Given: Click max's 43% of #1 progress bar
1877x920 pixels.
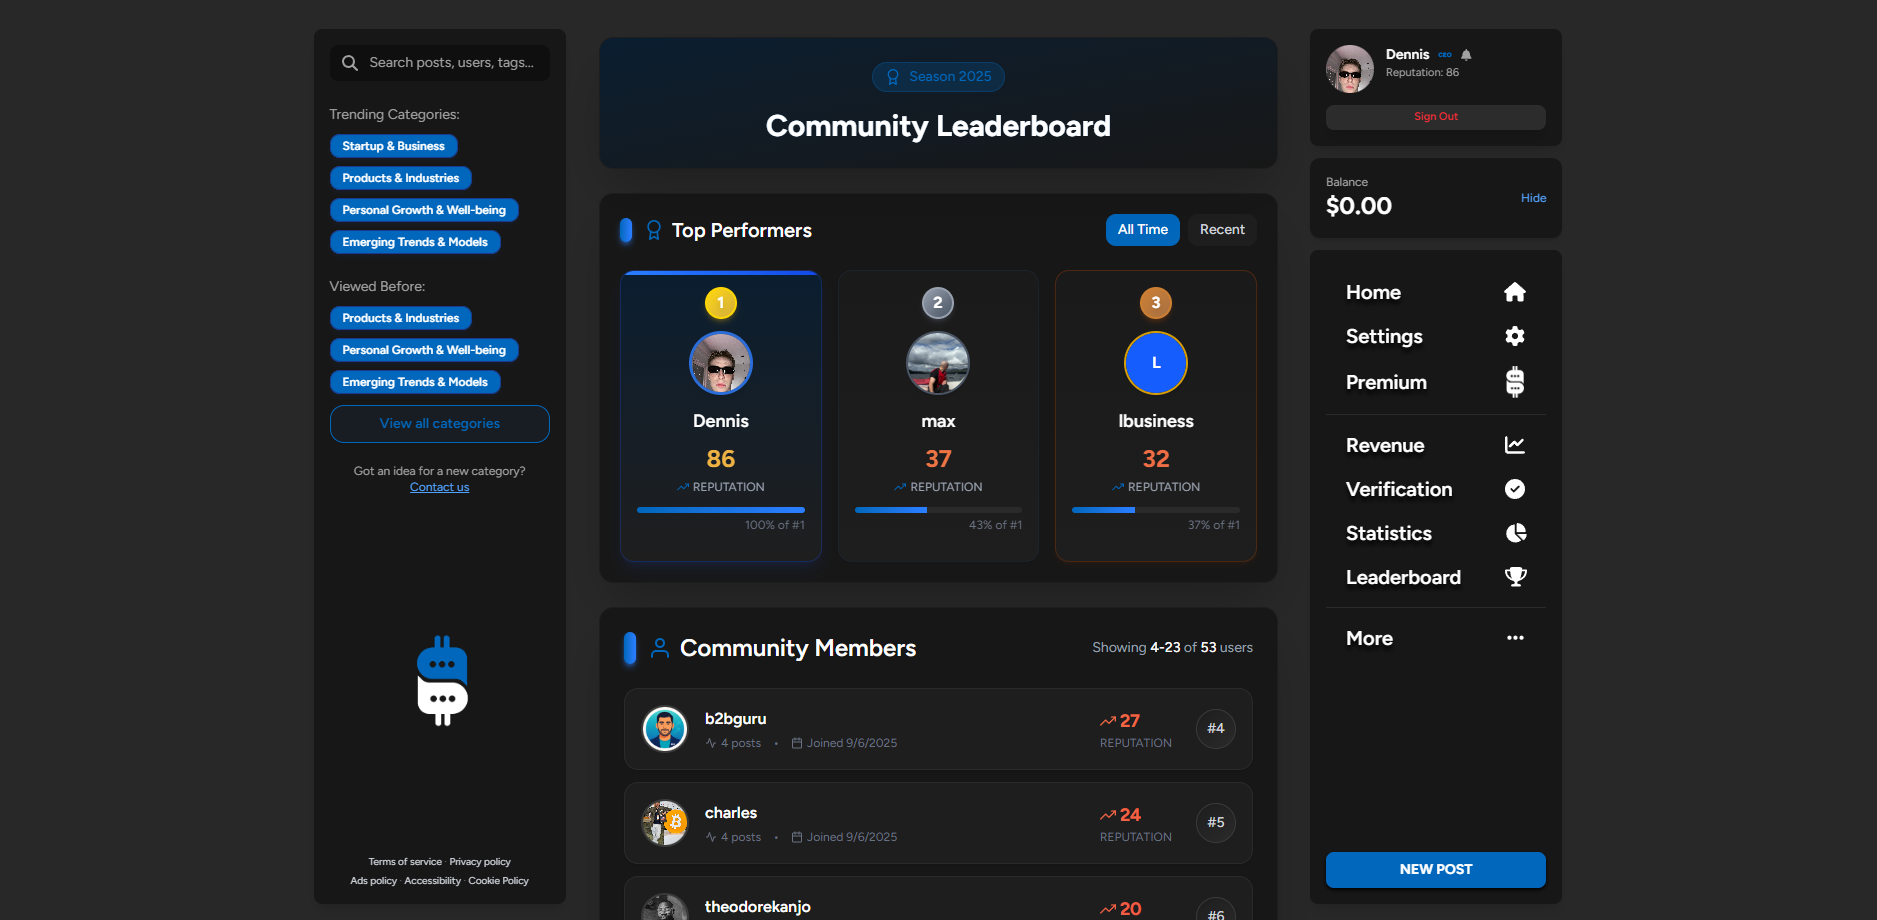Looking at the screenshot, I should point(938,510).
